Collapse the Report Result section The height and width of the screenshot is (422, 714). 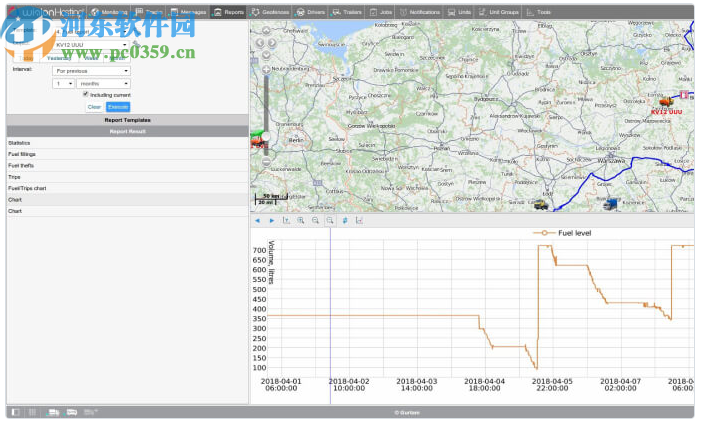[128, 132]
